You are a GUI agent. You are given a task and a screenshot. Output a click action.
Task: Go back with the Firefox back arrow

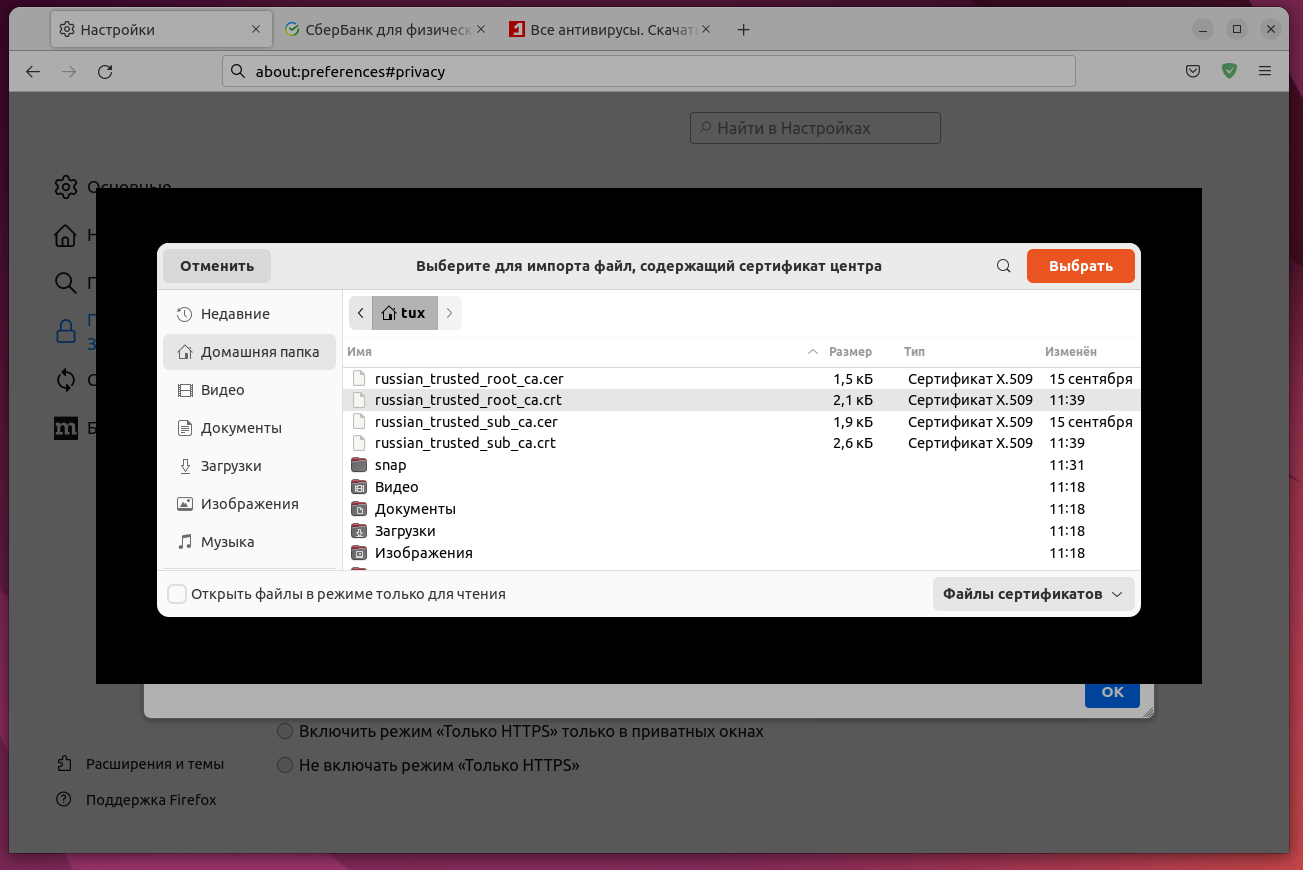tap(33, 72)
